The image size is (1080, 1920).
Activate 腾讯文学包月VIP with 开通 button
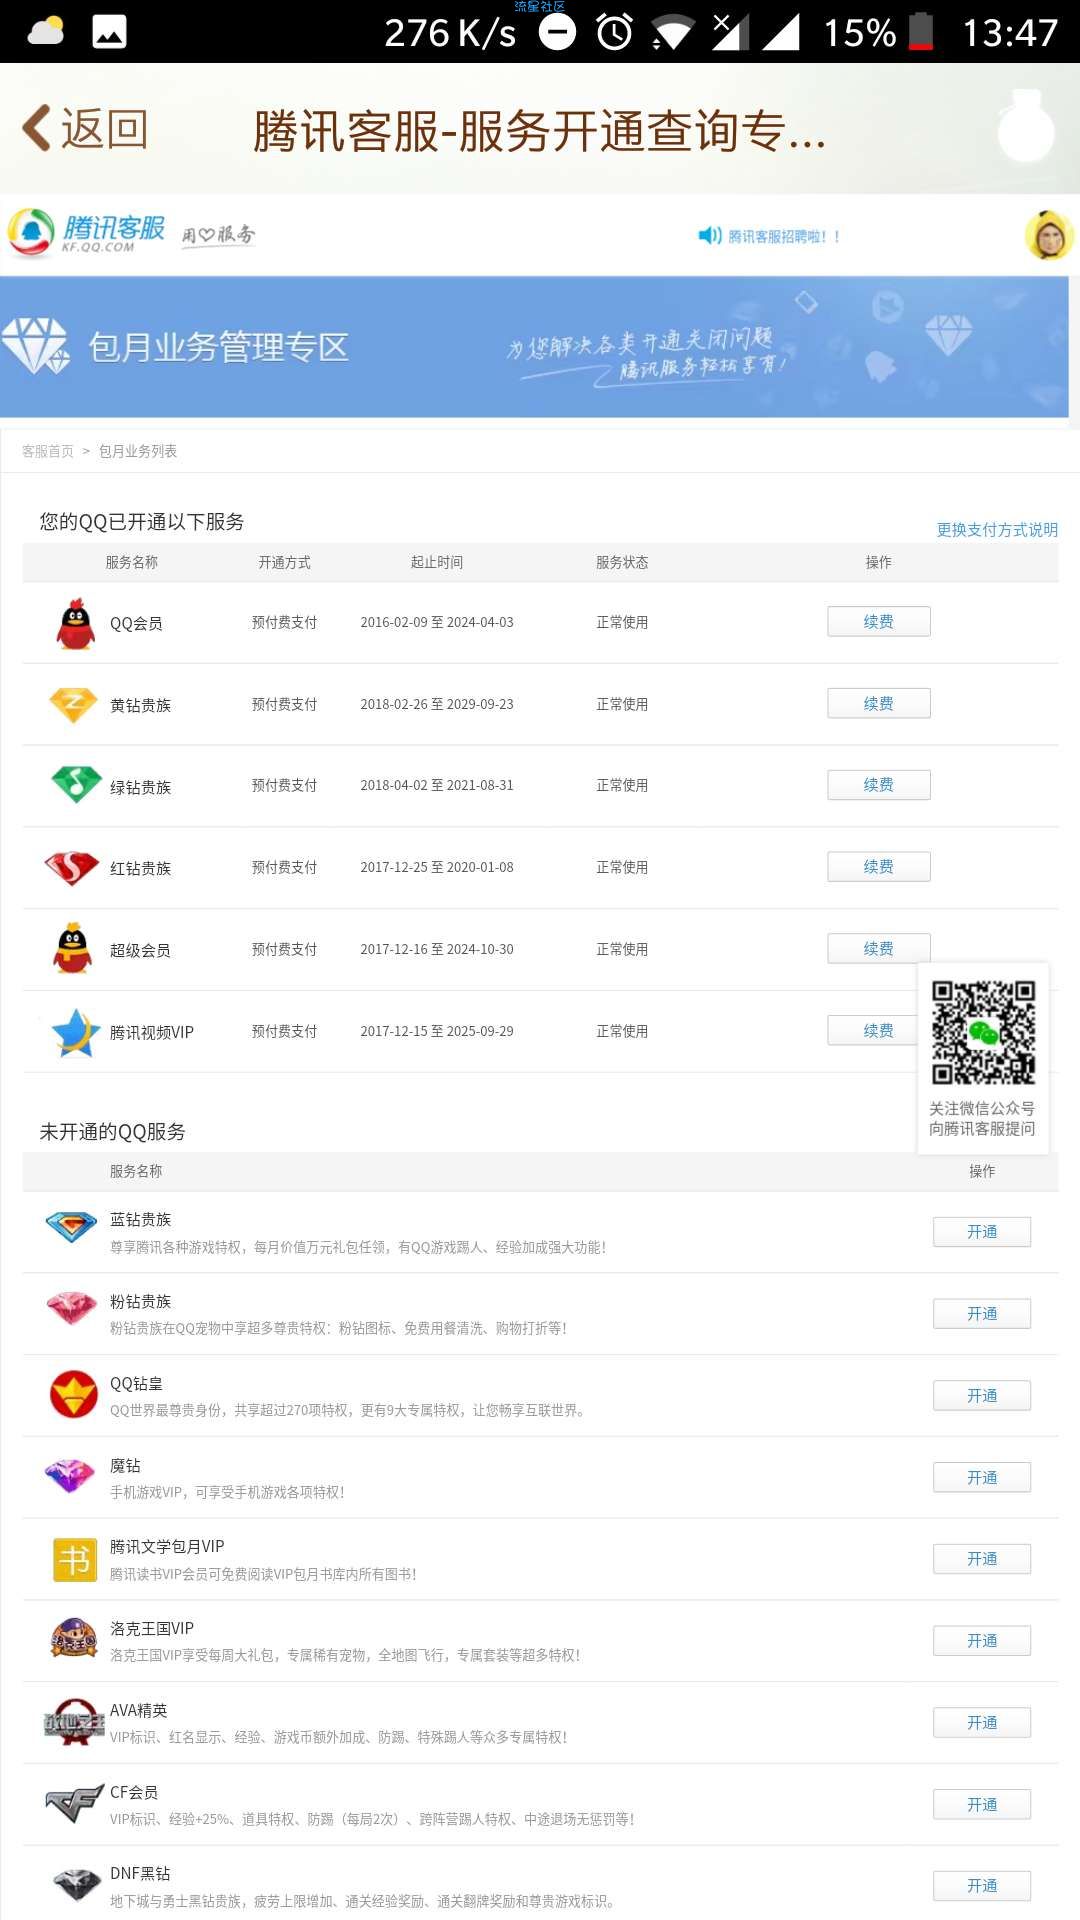(982, 1559)
